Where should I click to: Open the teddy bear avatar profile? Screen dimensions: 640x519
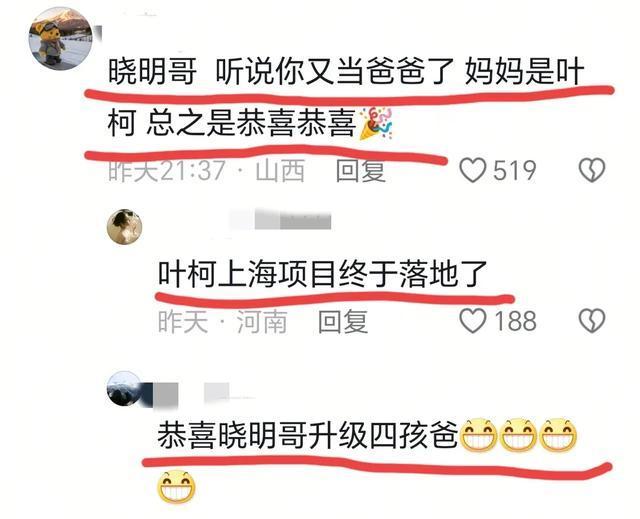60,40
